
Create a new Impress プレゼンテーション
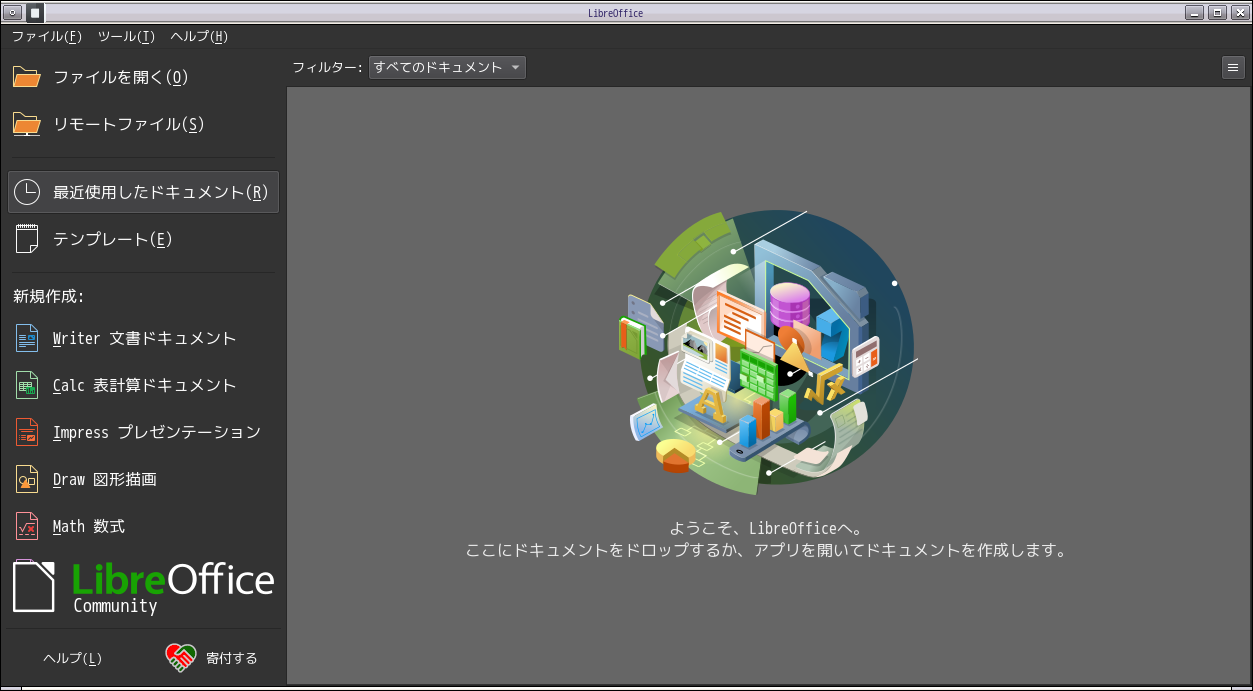[x=143, y=432]
